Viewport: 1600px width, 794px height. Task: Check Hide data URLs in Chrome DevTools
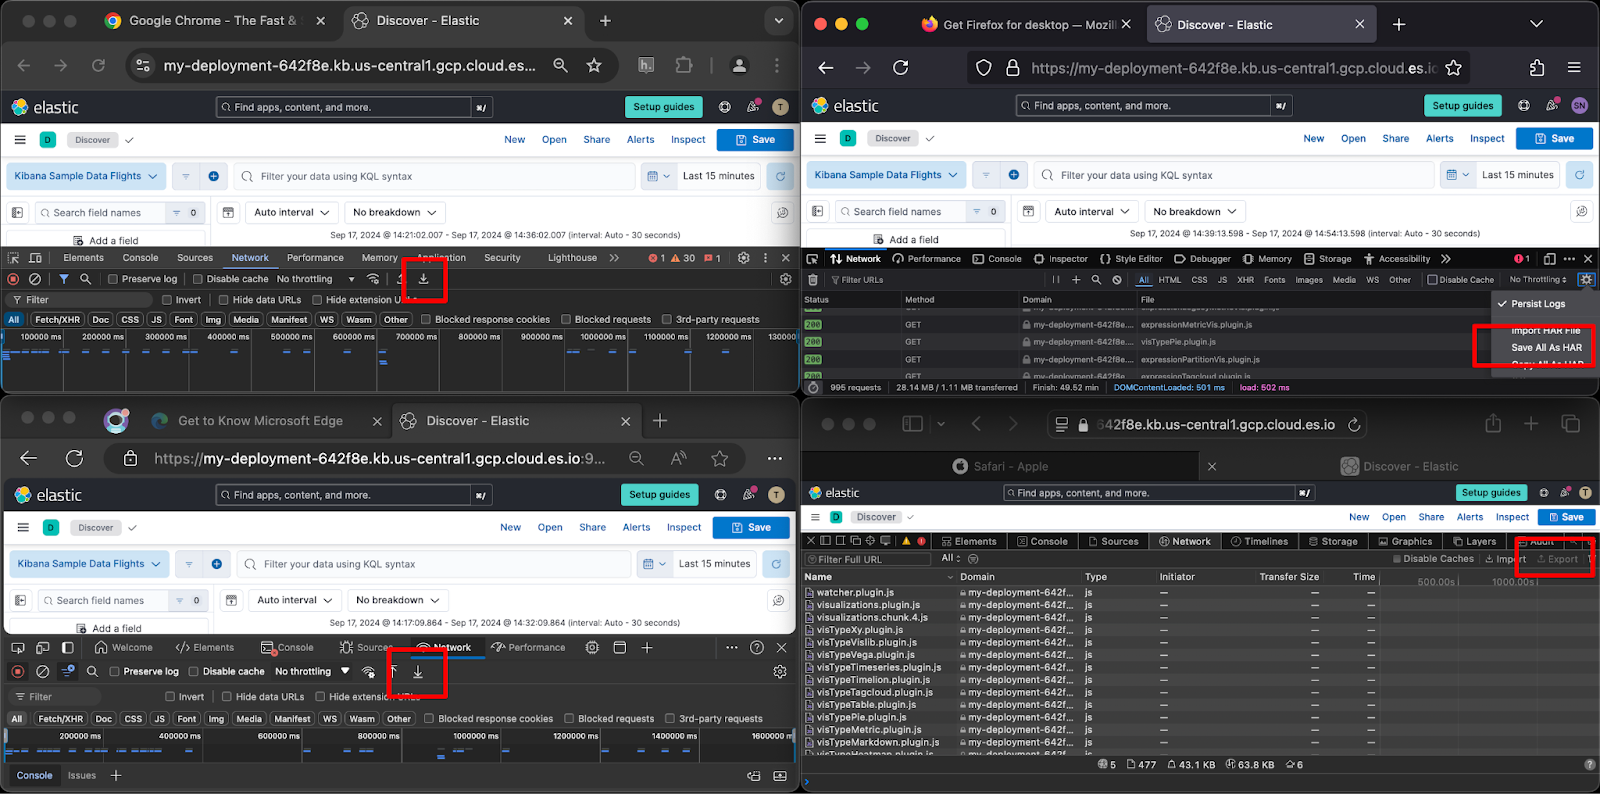[x=224, y=300]
